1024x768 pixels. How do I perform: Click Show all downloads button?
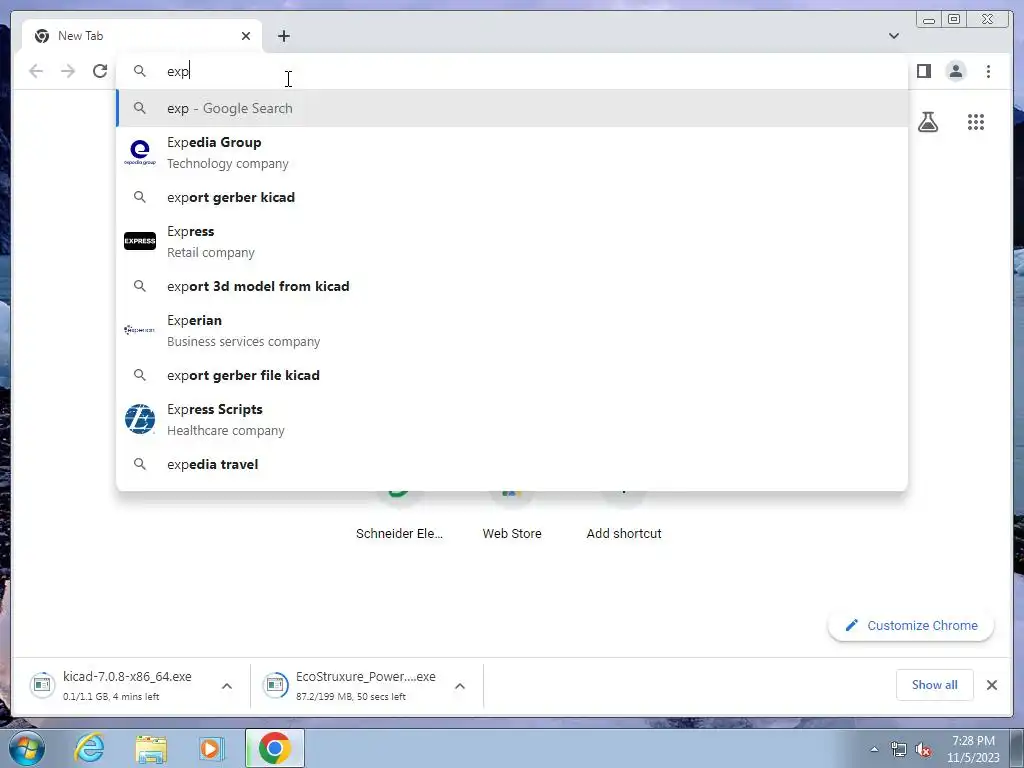pyautogui.click(x=935, y=684)
